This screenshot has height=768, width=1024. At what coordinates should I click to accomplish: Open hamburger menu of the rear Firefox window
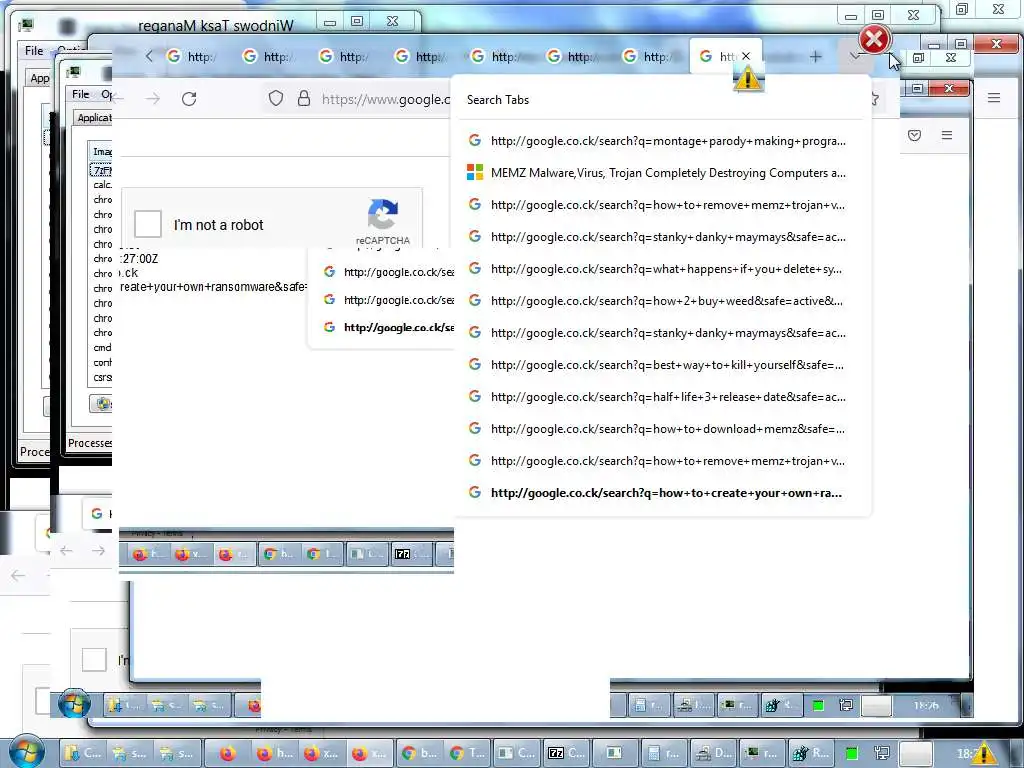click(x=994, y=98)
